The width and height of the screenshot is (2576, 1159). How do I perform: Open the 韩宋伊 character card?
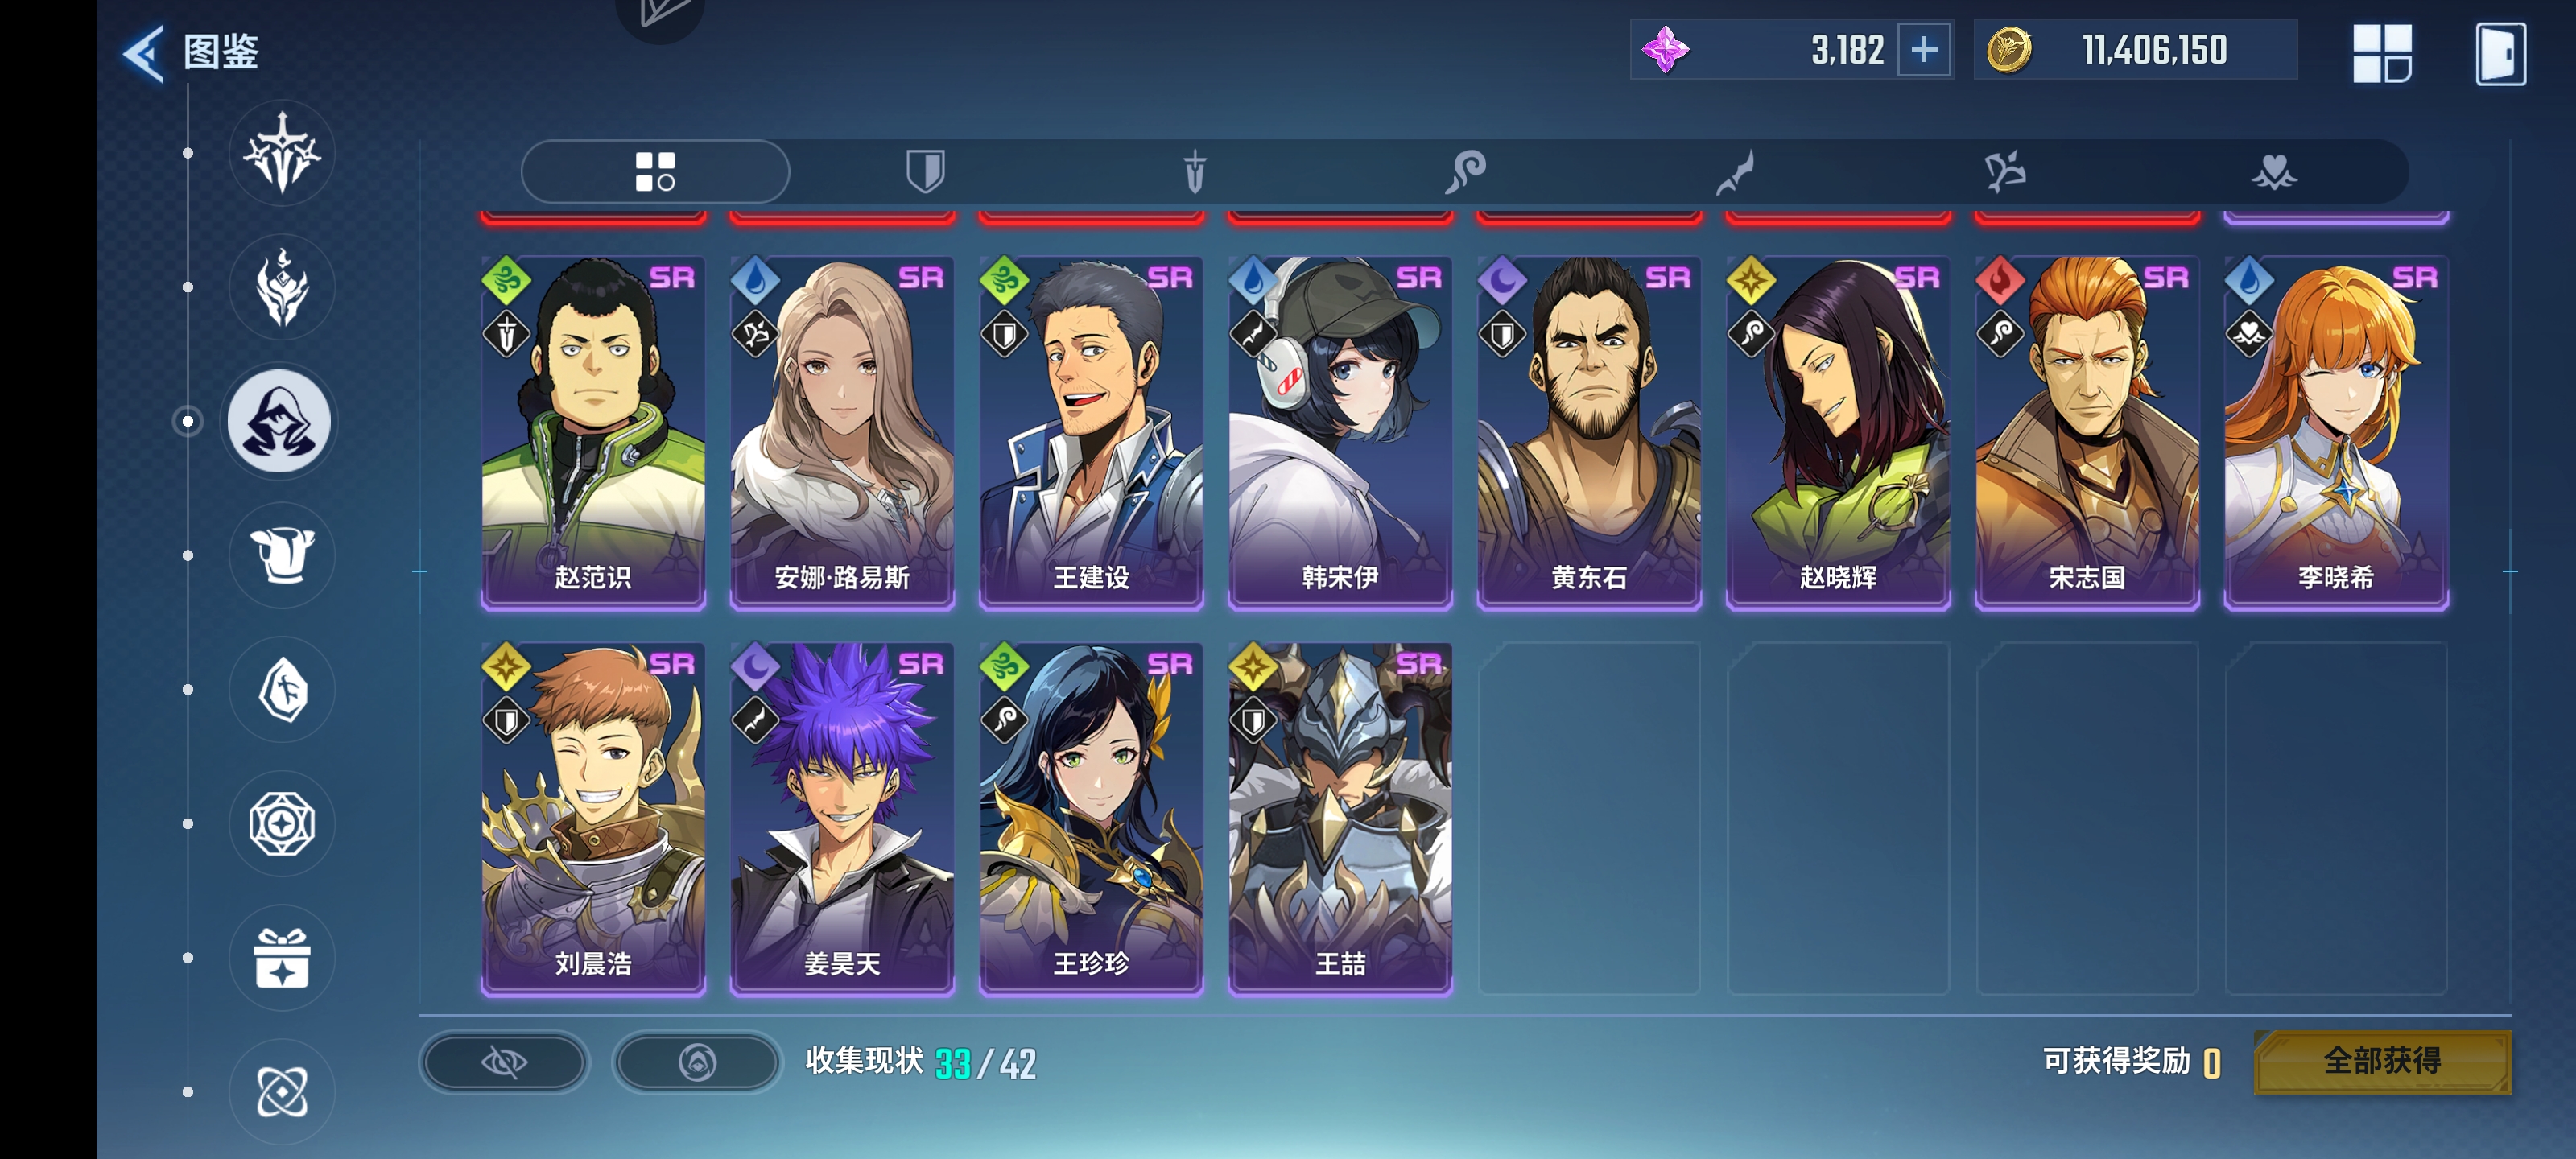click(1340, 432)
